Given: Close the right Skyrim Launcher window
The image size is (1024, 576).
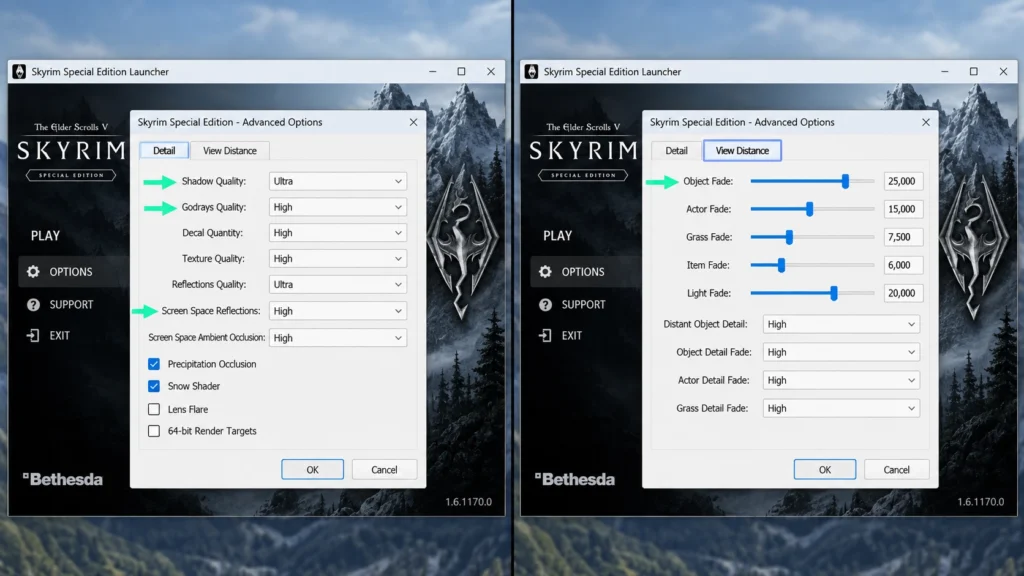Looking at the screenshot, I should pos(1003,72).
